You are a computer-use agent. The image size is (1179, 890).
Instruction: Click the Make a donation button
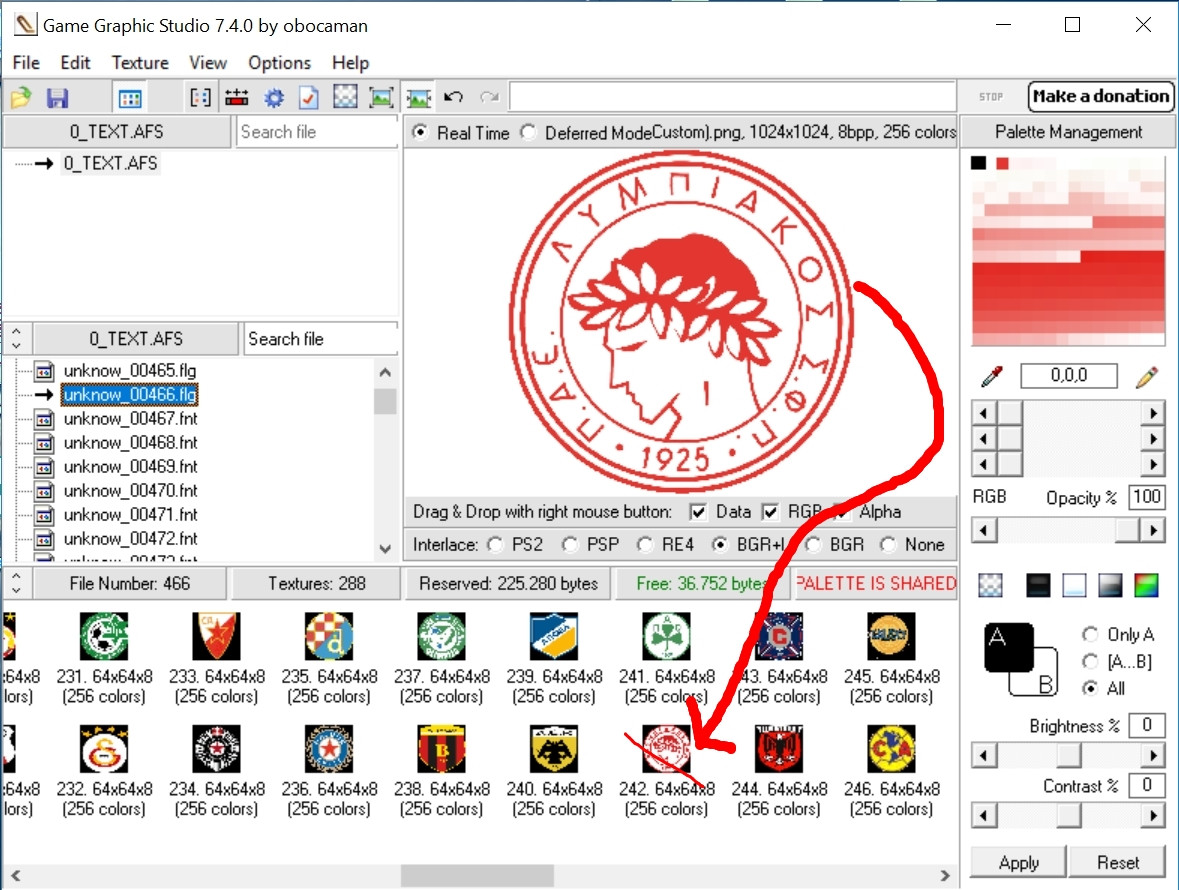[x=1101, y=96]
